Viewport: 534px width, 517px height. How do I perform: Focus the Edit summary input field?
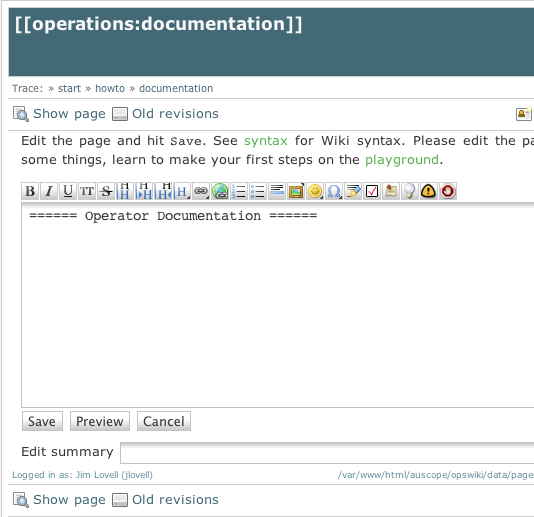(327, 453)
